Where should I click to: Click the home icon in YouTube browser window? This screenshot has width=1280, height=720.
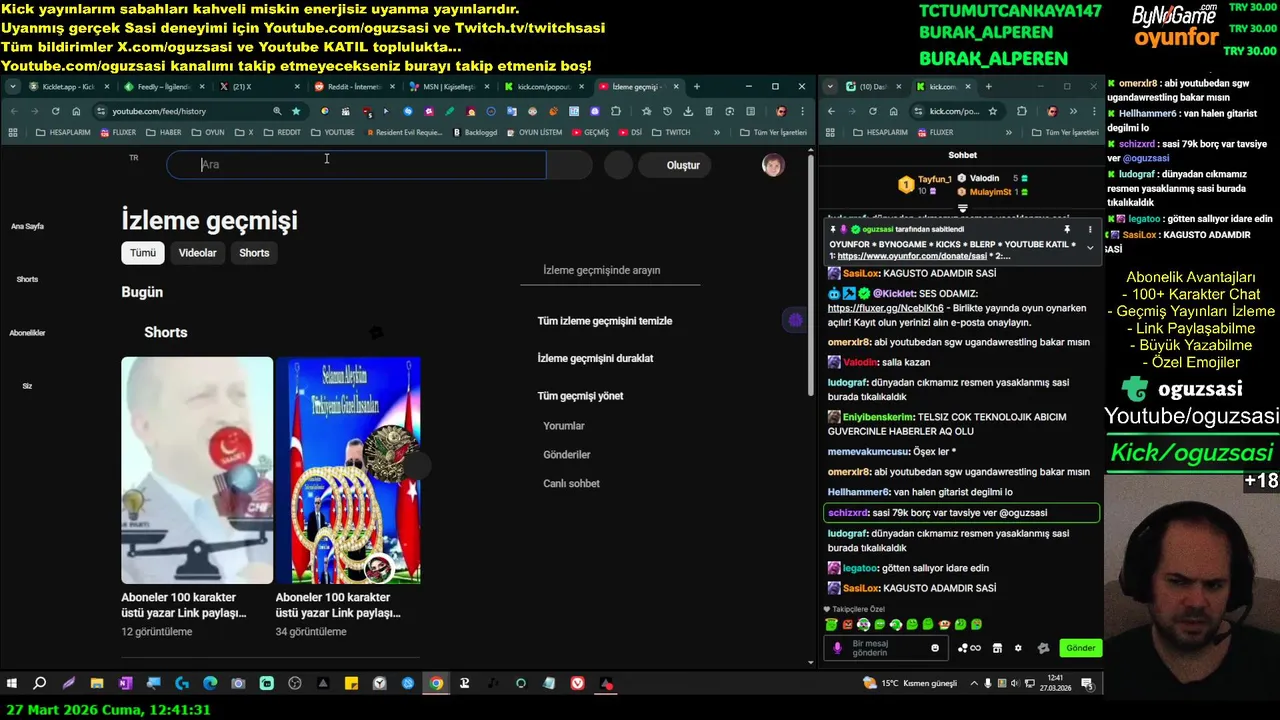(76, 111)
